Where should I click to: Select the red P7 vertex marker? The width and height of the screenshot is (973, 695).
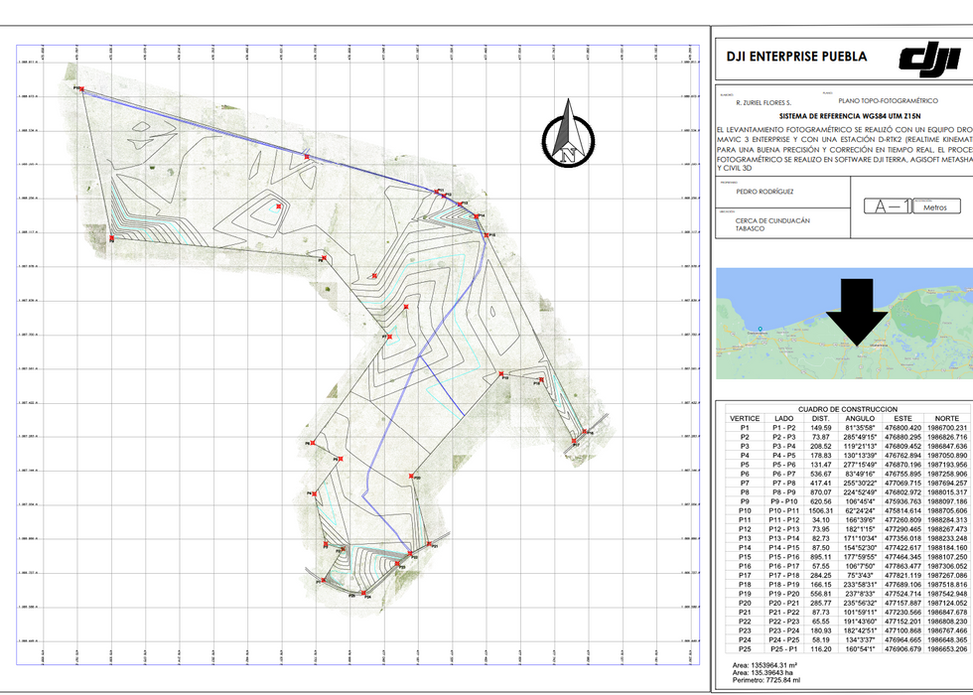(391, 336)
